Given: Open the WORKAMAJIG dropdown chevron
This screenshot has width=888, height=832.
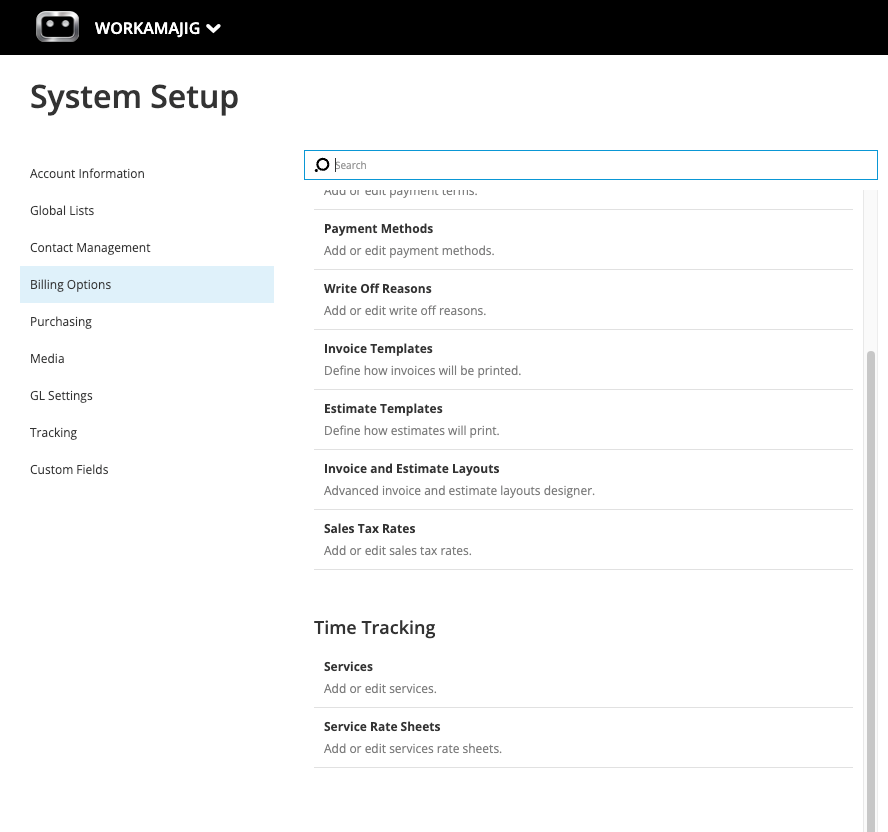Looking at the screenshot, I should 214,28.
